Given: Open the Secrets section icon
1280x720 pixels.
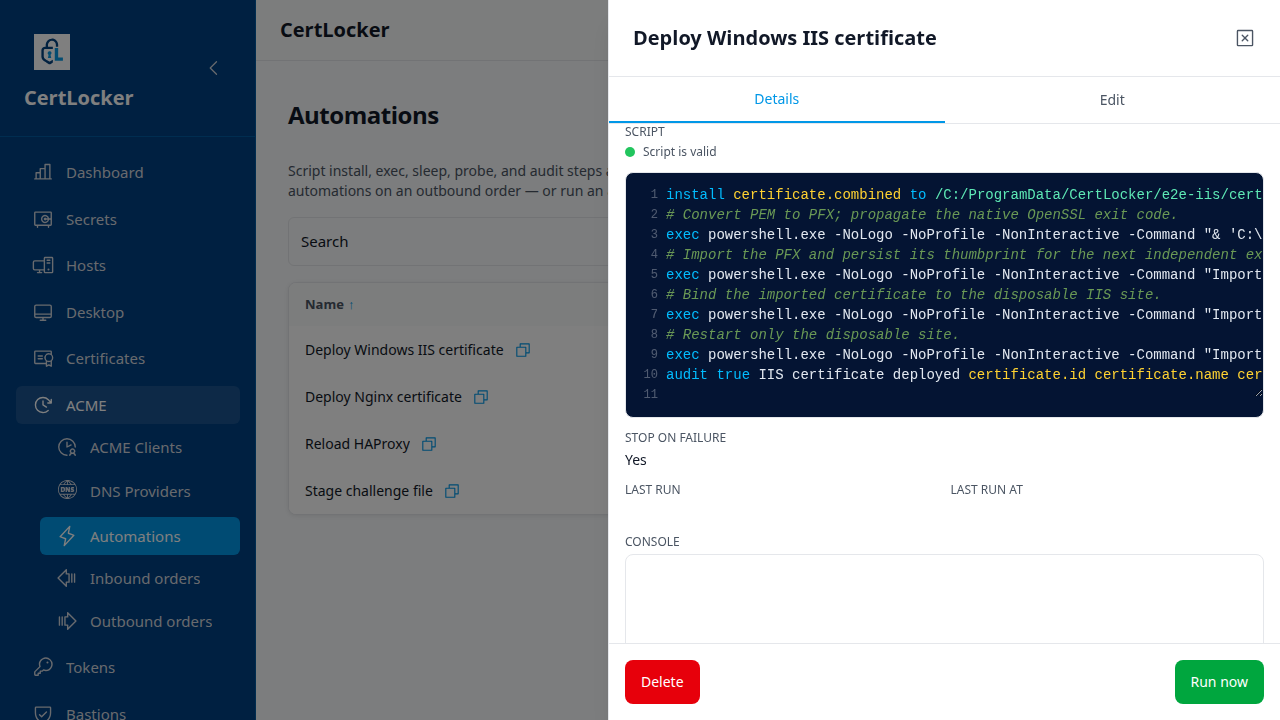Looking at the screenshot, I should click(x=43, y=219).
